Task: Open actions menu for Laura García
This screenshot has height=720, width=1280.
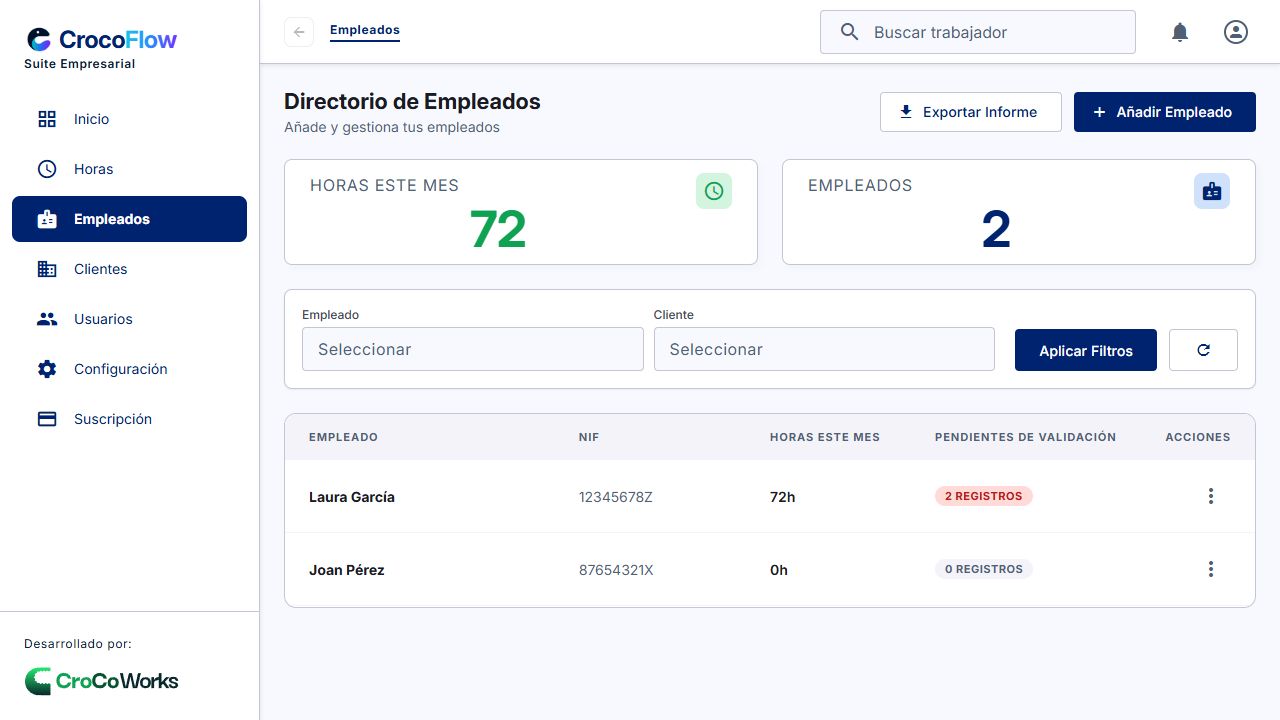Action: [1211, 496]
